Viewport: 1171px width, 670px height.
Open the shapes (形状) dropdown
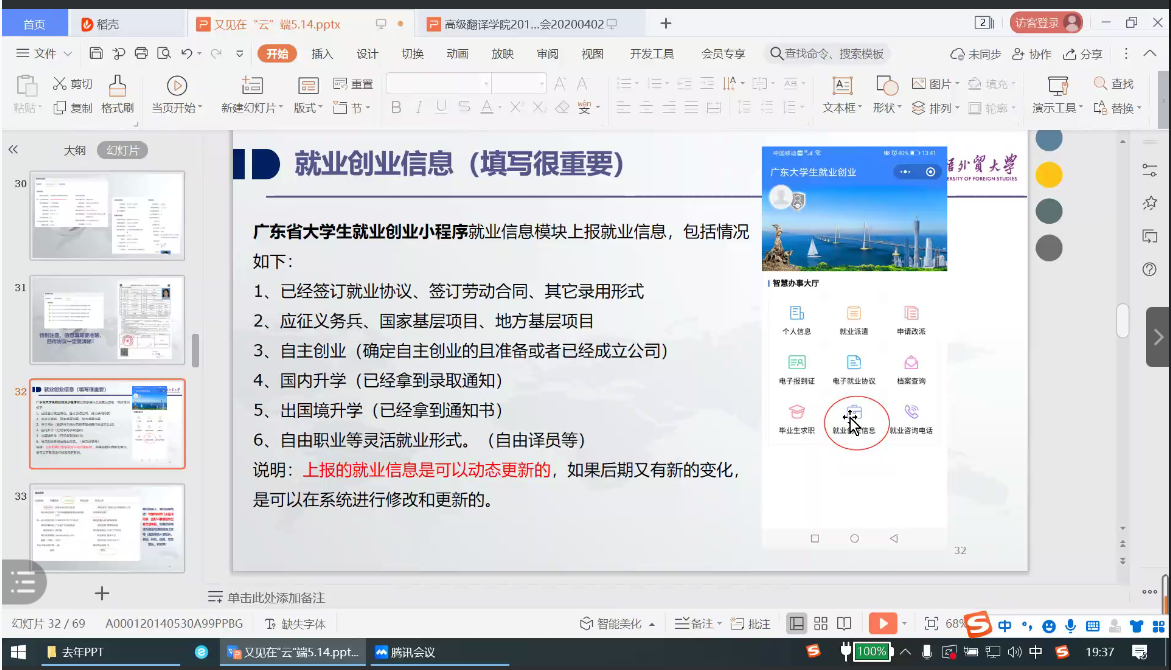click(886, 108)
